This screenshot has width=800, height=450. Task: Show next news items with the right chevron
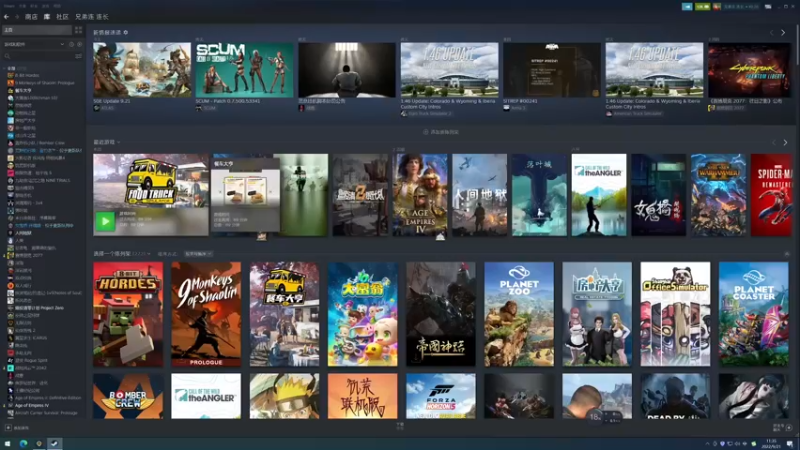tap(783, 33)
